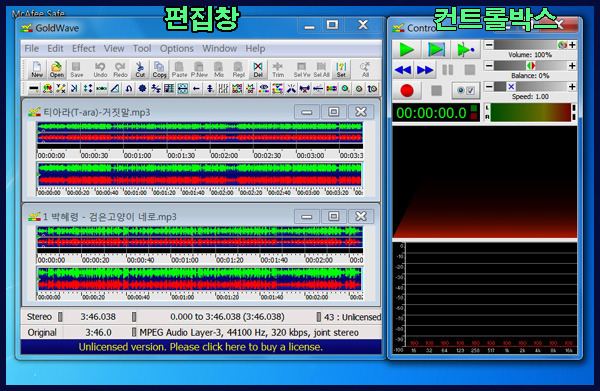This screenshot has height=391, width=600.
Task: Click the colorful car Doppler effect icon
Action: click(x=48, y=89)
